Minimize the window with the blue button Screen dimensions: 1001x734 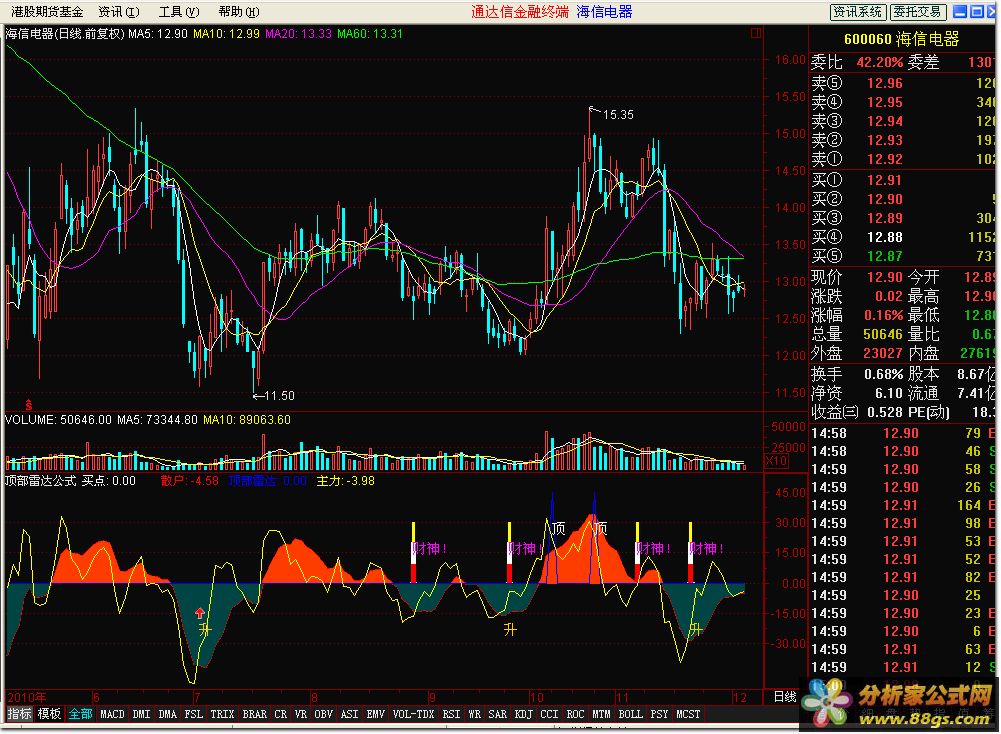click(x=960, y=11)
